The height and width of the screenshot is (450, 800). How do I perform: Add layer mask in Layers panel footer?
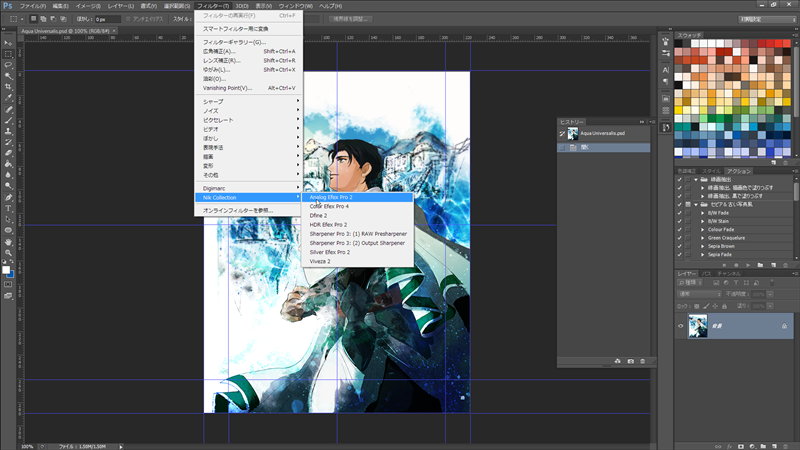pos(740,446)
